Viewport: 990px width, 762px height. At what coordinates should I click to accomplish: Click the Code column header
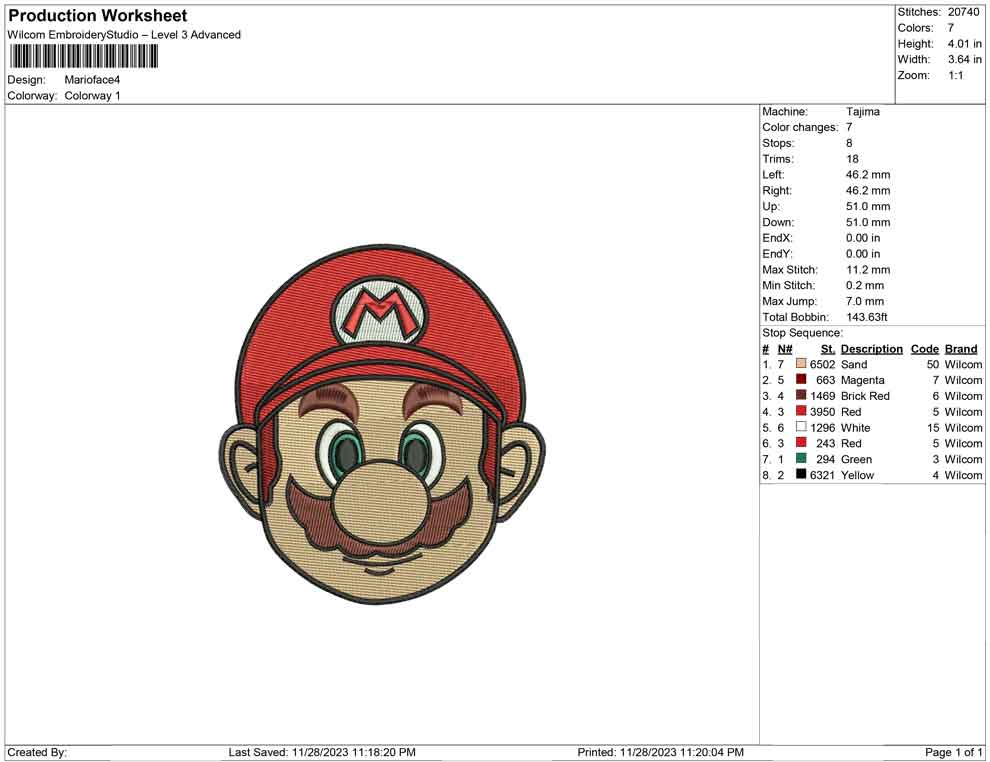(925, 349)
